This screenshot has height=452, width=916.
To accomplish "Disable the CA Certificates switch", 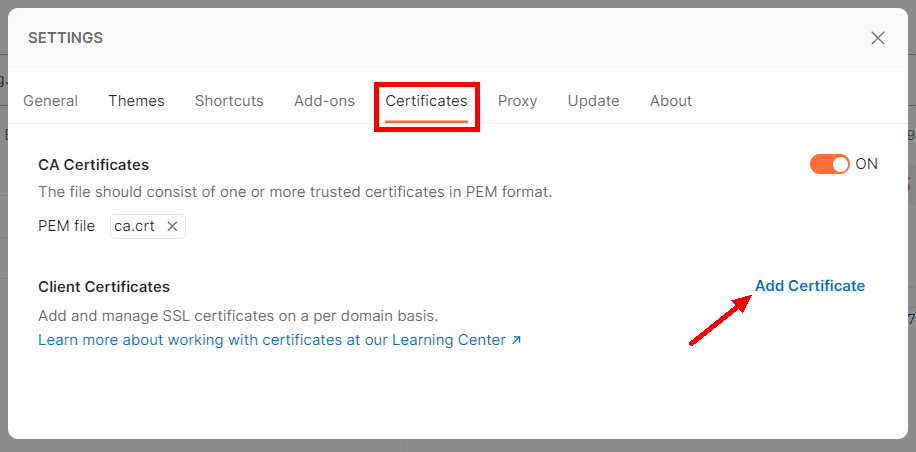I will coord(829,164).
